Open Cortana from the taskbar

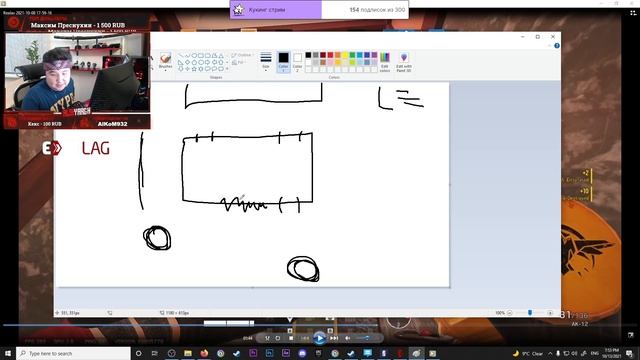coord(138,353)
